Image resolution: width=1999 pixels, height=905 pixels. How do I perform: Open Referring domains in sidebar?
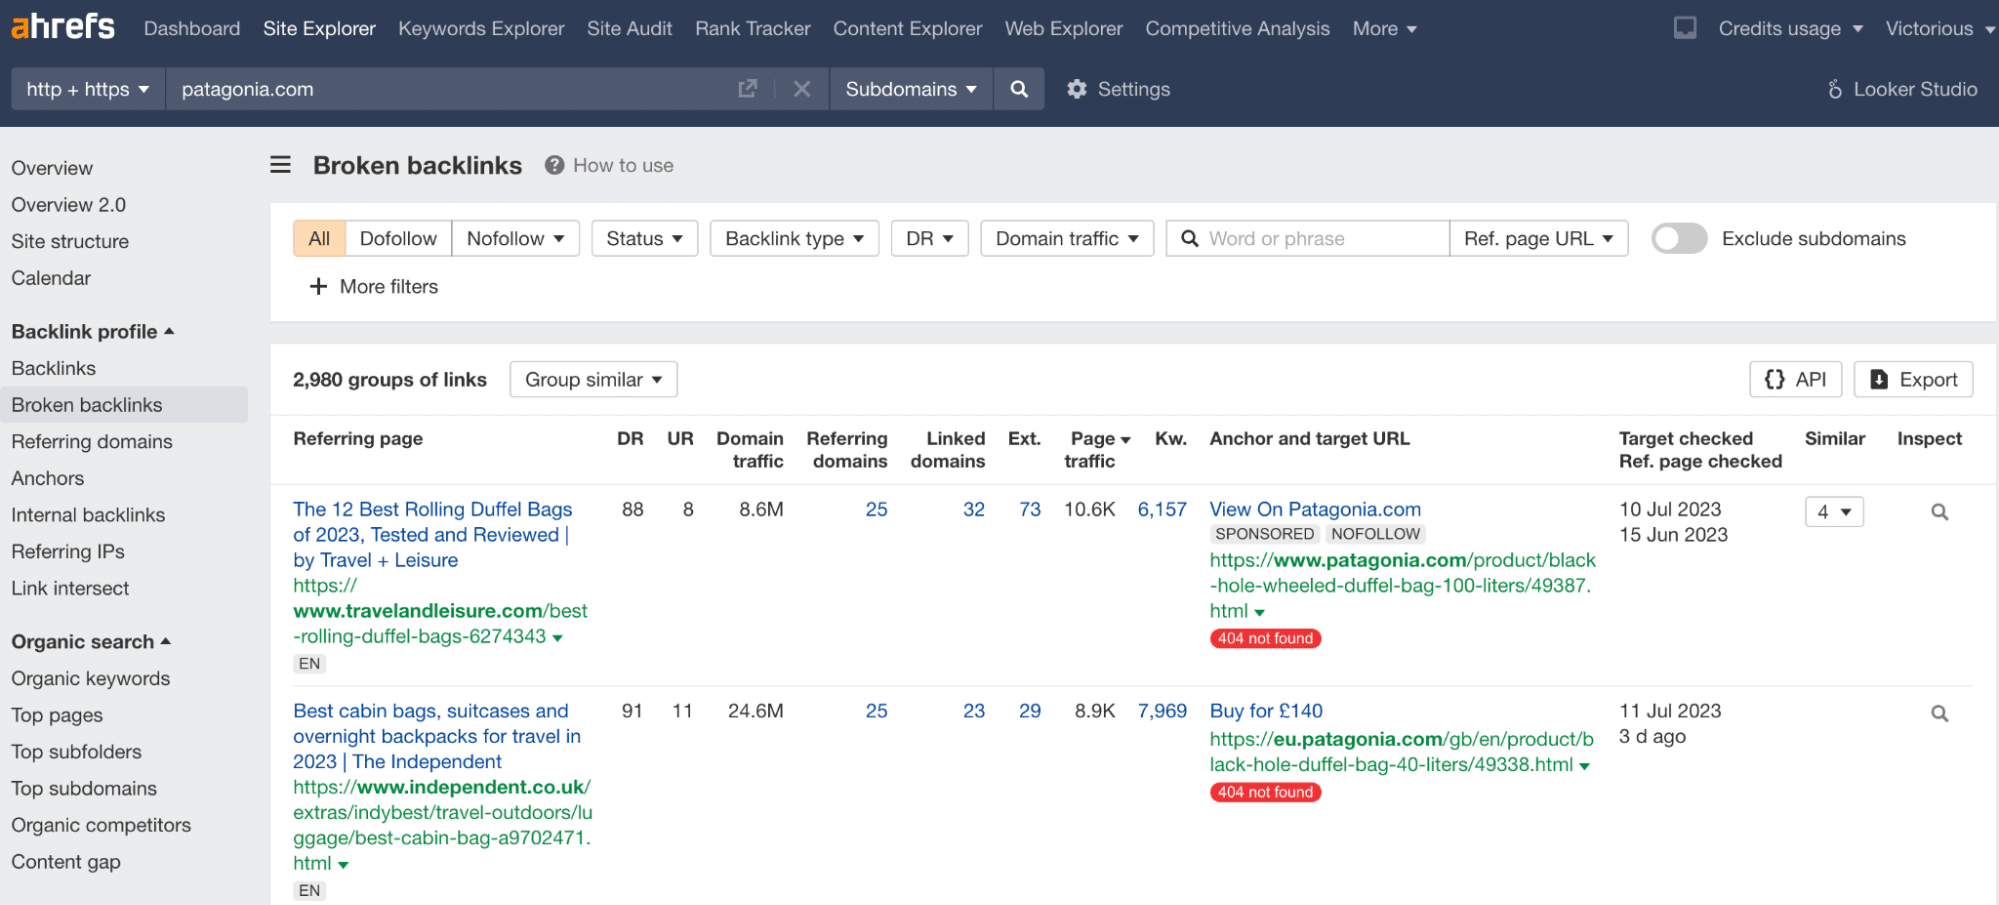coord(92,441)
